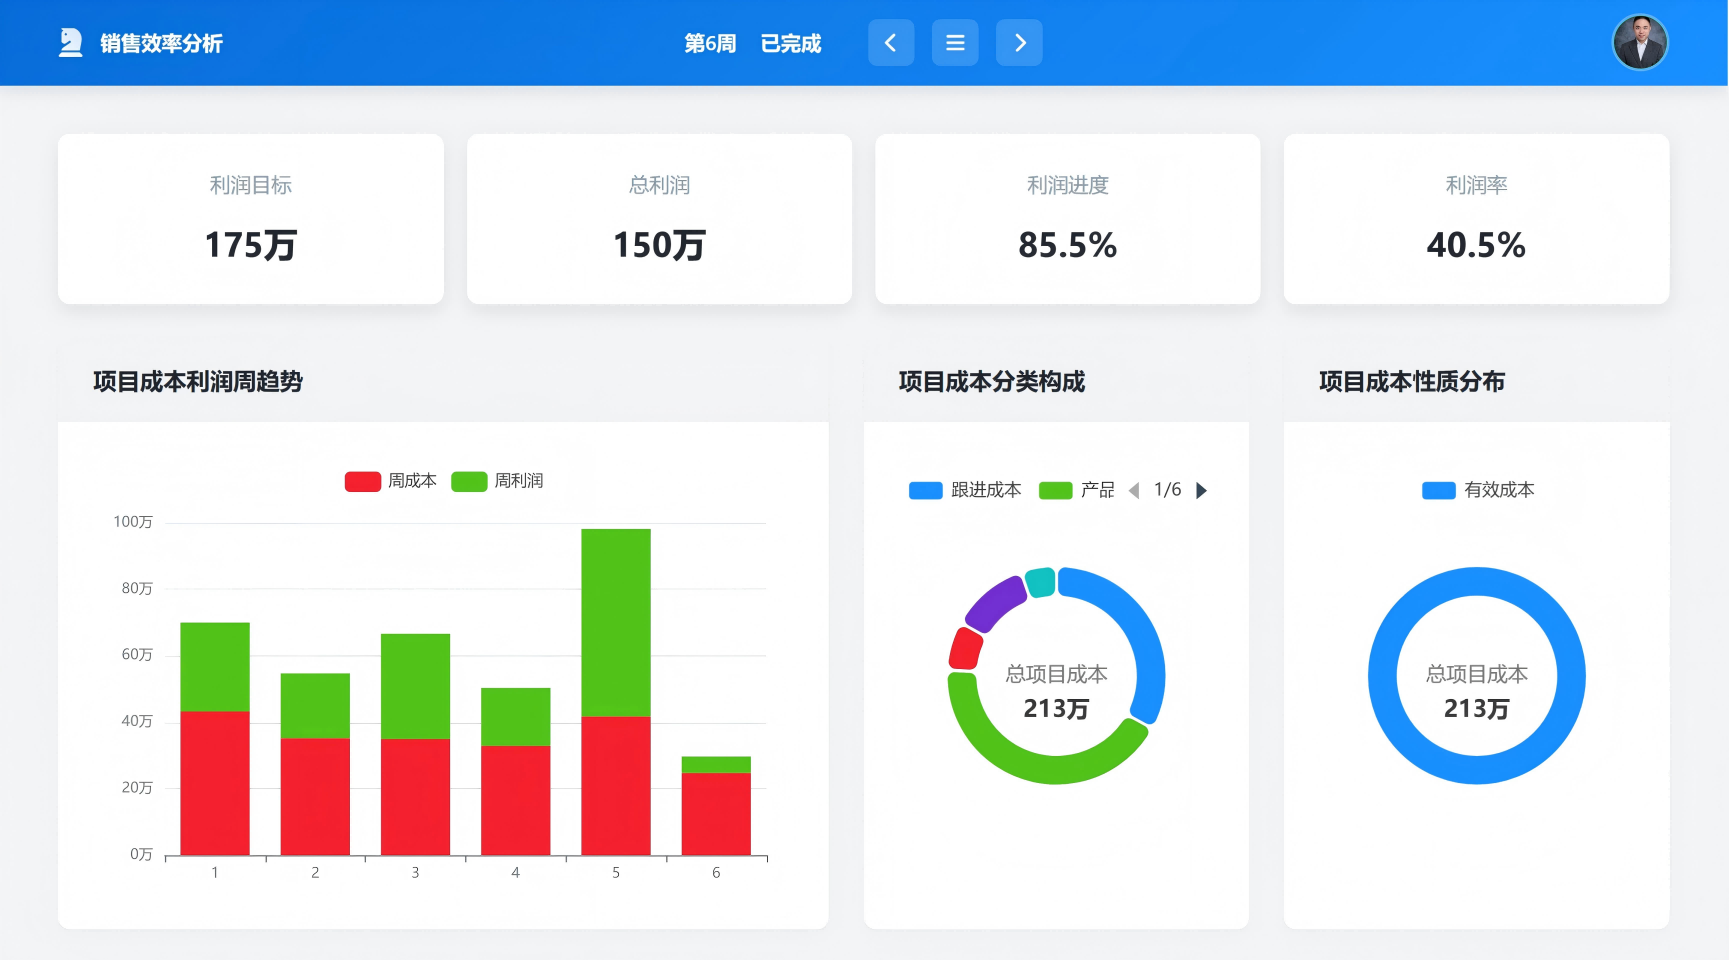Navigate to previous week with left chevron icon
Screen dimensions: 1729x960
pyautogui.click(x=890, y=42)
